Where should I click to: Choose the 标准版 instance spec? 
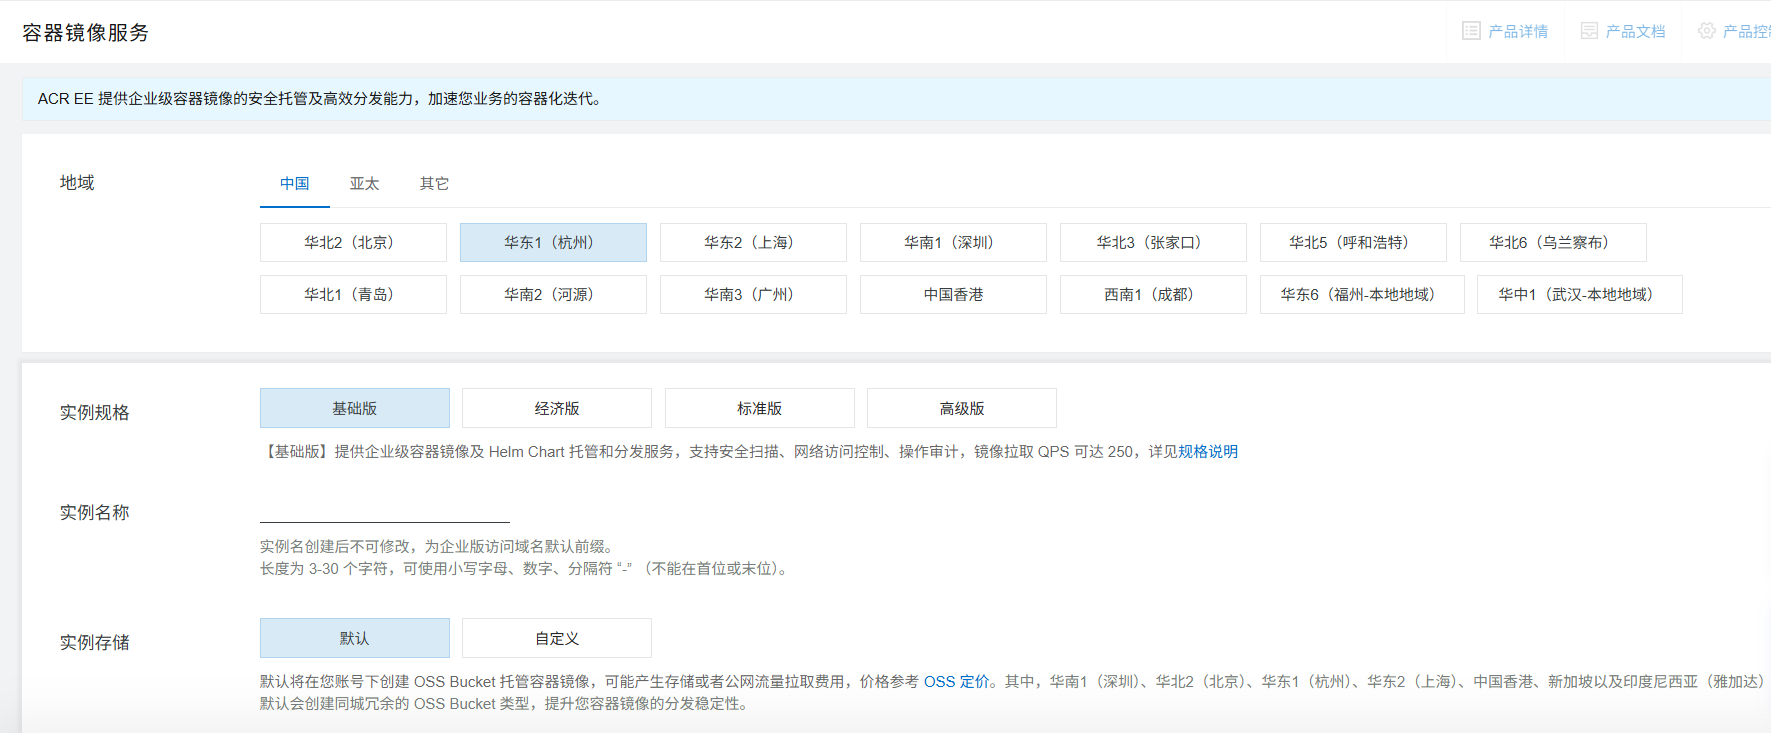(x=759, y=409)
